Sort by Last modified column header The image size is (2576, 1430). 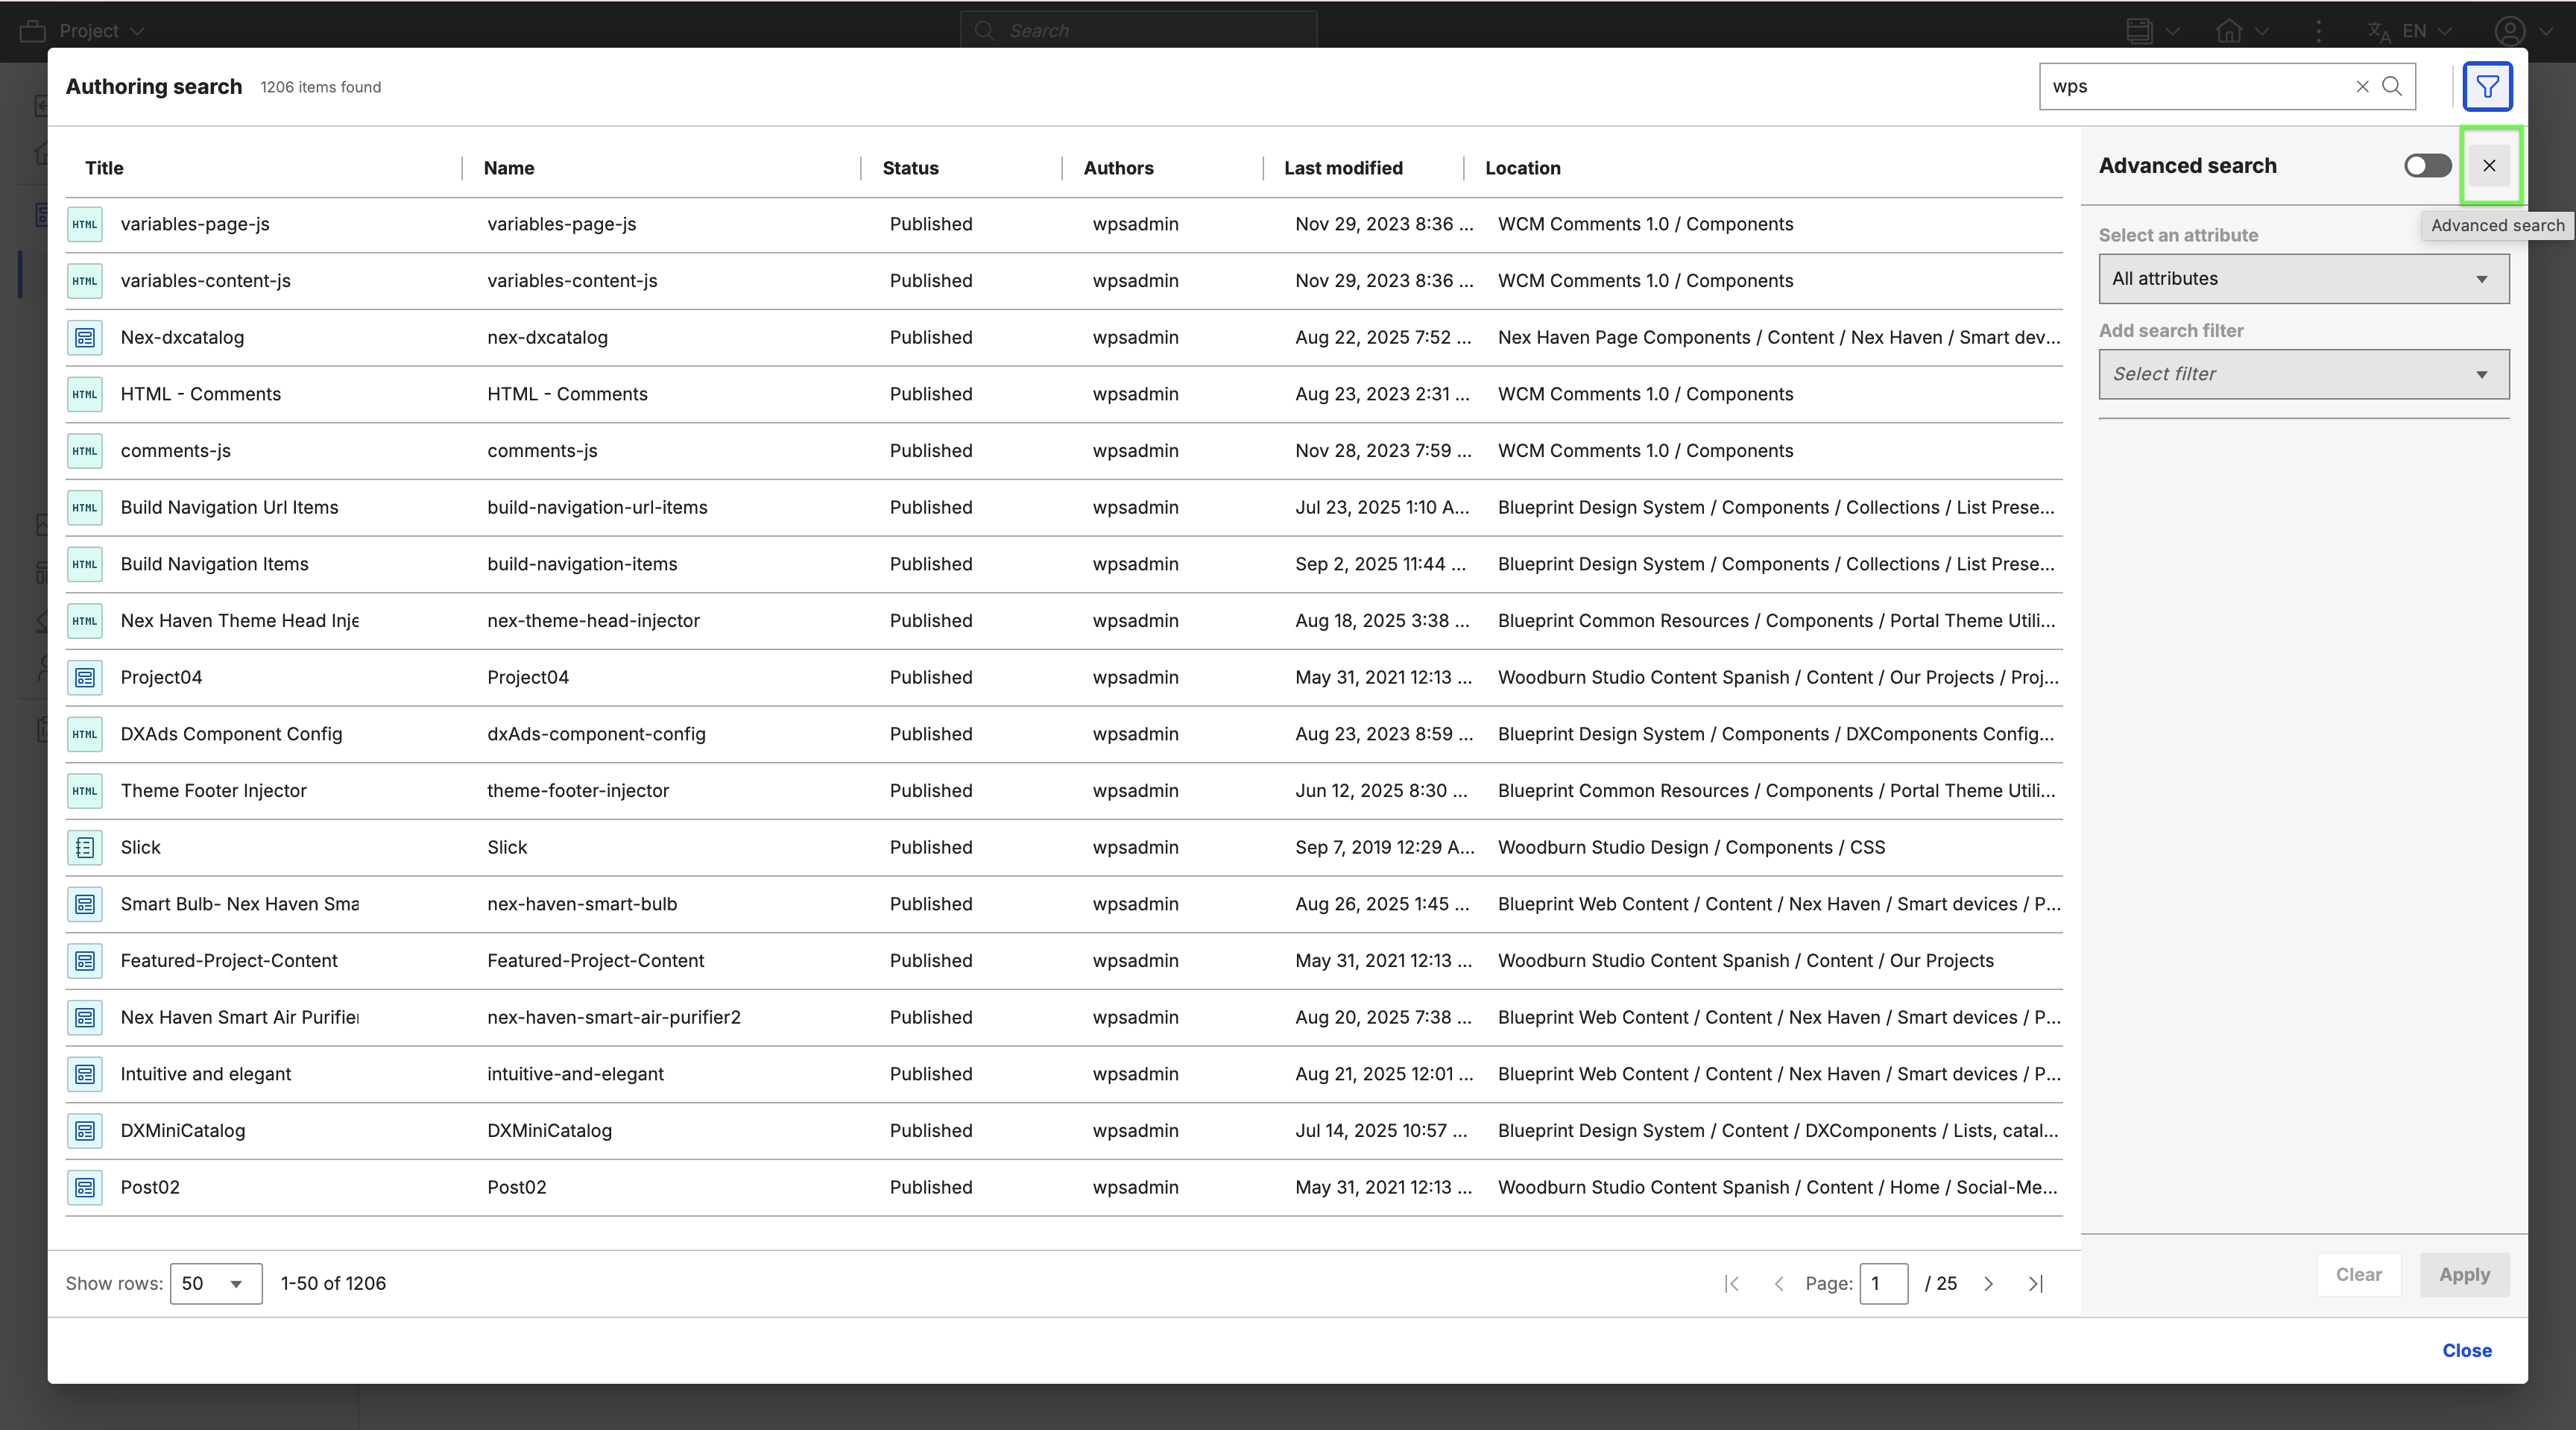click(x=1343, y=168)
